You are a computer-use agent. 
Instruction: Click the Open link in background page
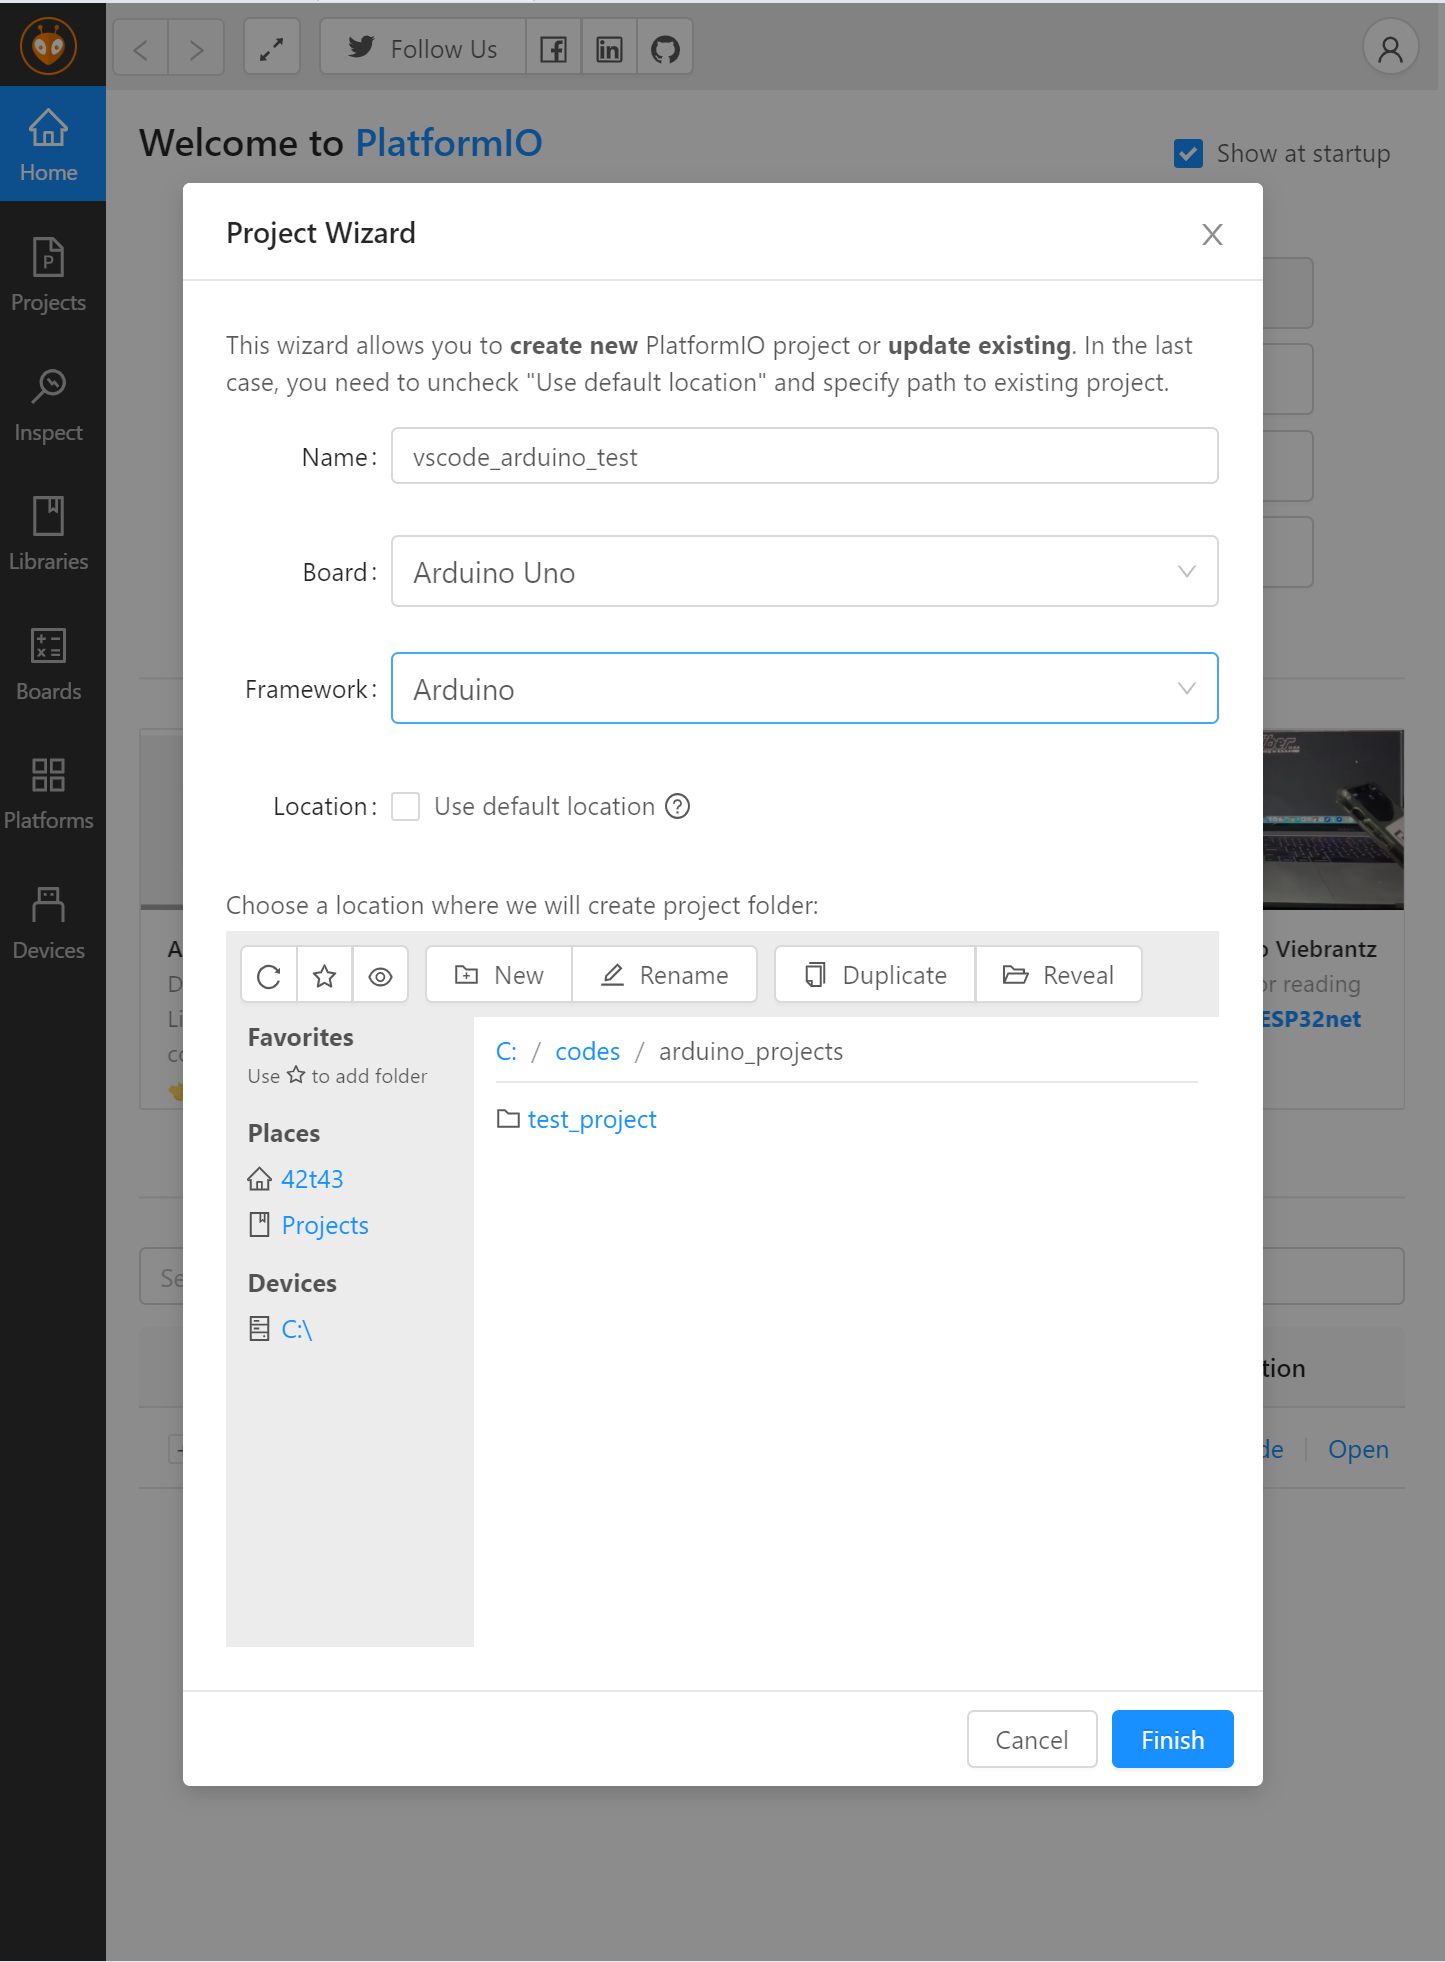tap(1357, 1449)
